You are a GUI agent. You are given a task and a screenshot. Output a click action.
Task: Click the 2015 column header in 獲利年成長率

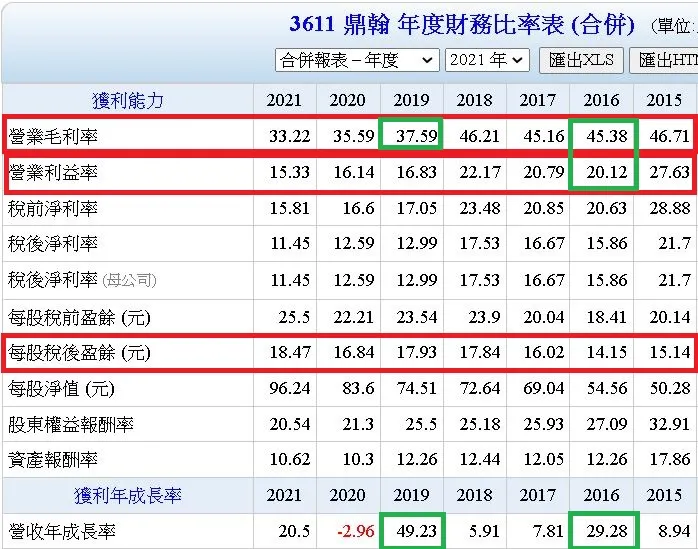[664, 495]
